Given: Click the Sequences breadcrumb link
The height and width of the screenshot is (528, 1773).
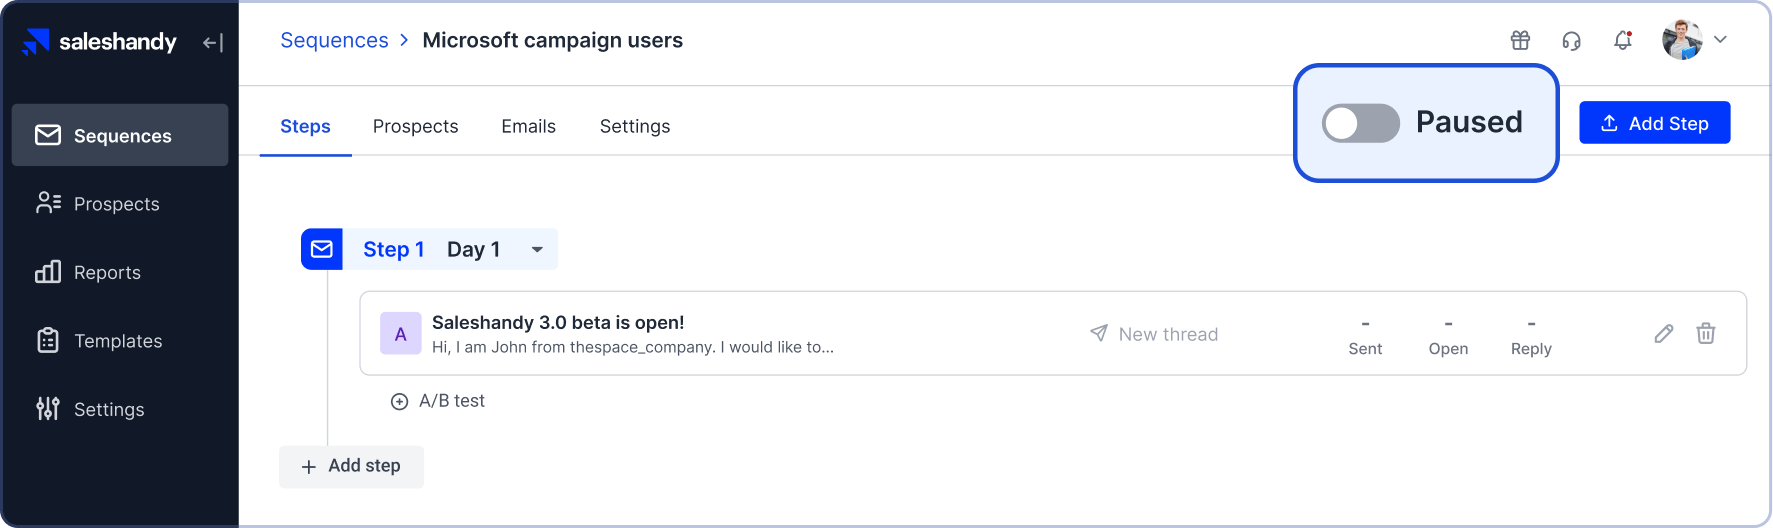Looking at the screenshot, I should pos(334,41).
